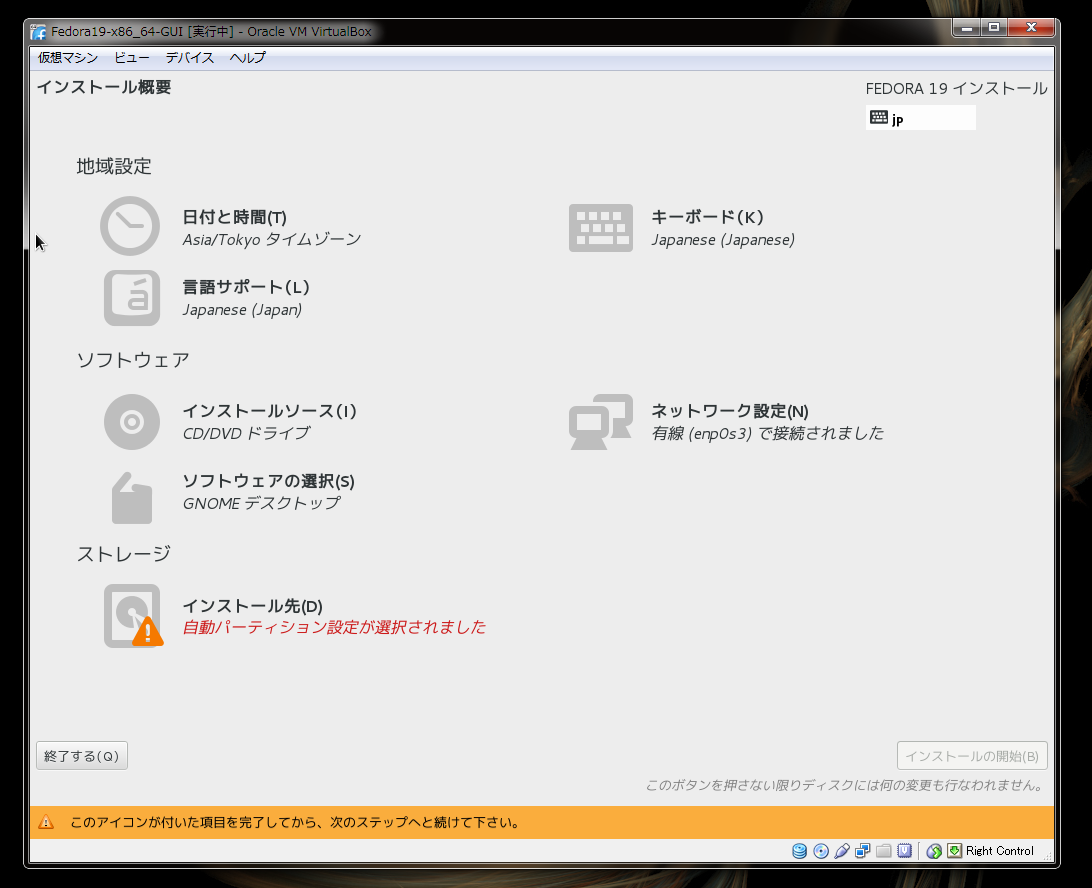Screen dimensions: 1092x888
Task: Click the ストレージ section heading
Action: pyautogui.click(x=124, y=554)
